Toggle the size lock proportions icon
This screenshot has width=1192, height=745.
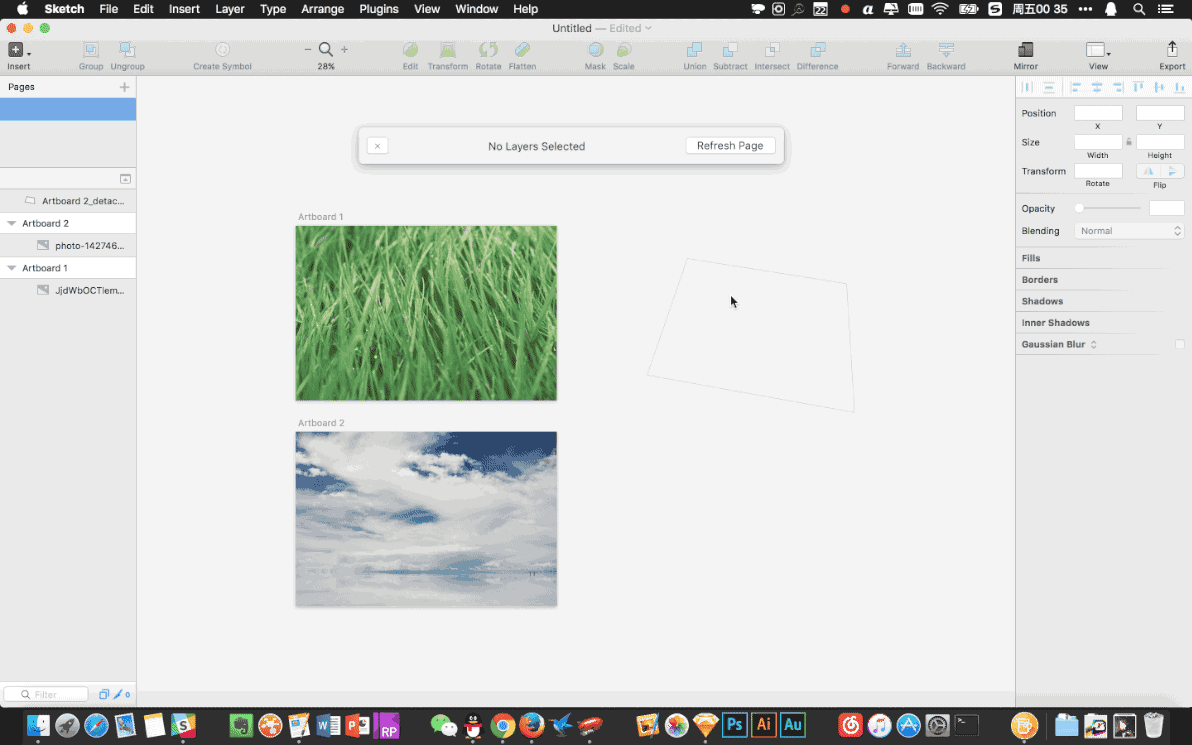click(x=1129, y=142)
